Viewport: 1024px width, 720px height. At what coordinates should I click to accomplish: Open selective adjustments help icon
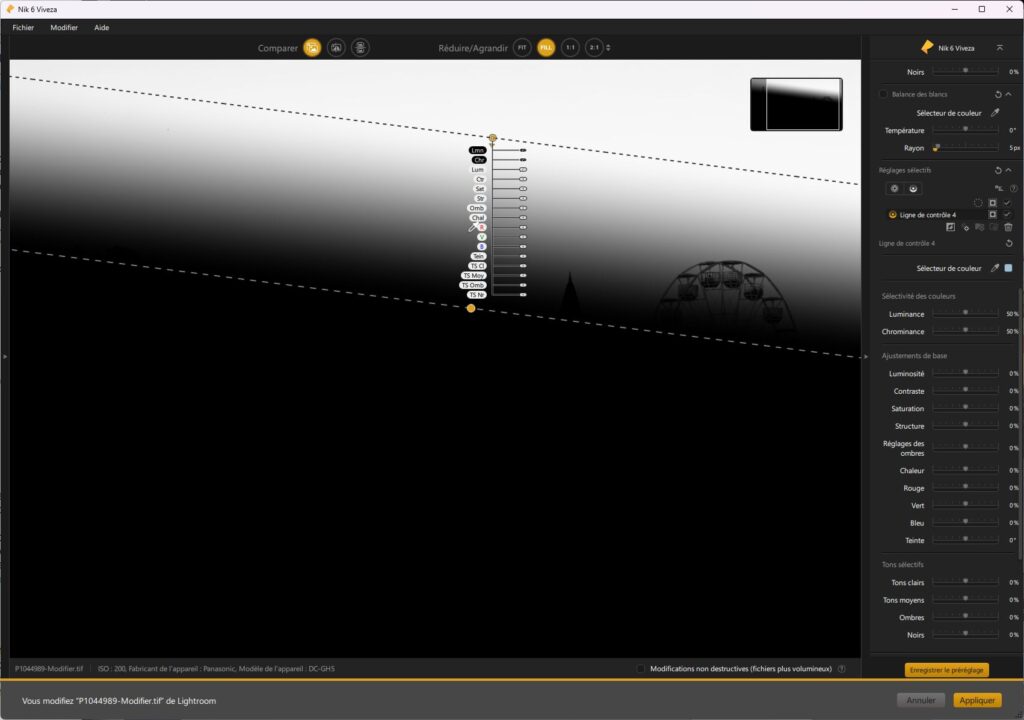[1014, 189]
